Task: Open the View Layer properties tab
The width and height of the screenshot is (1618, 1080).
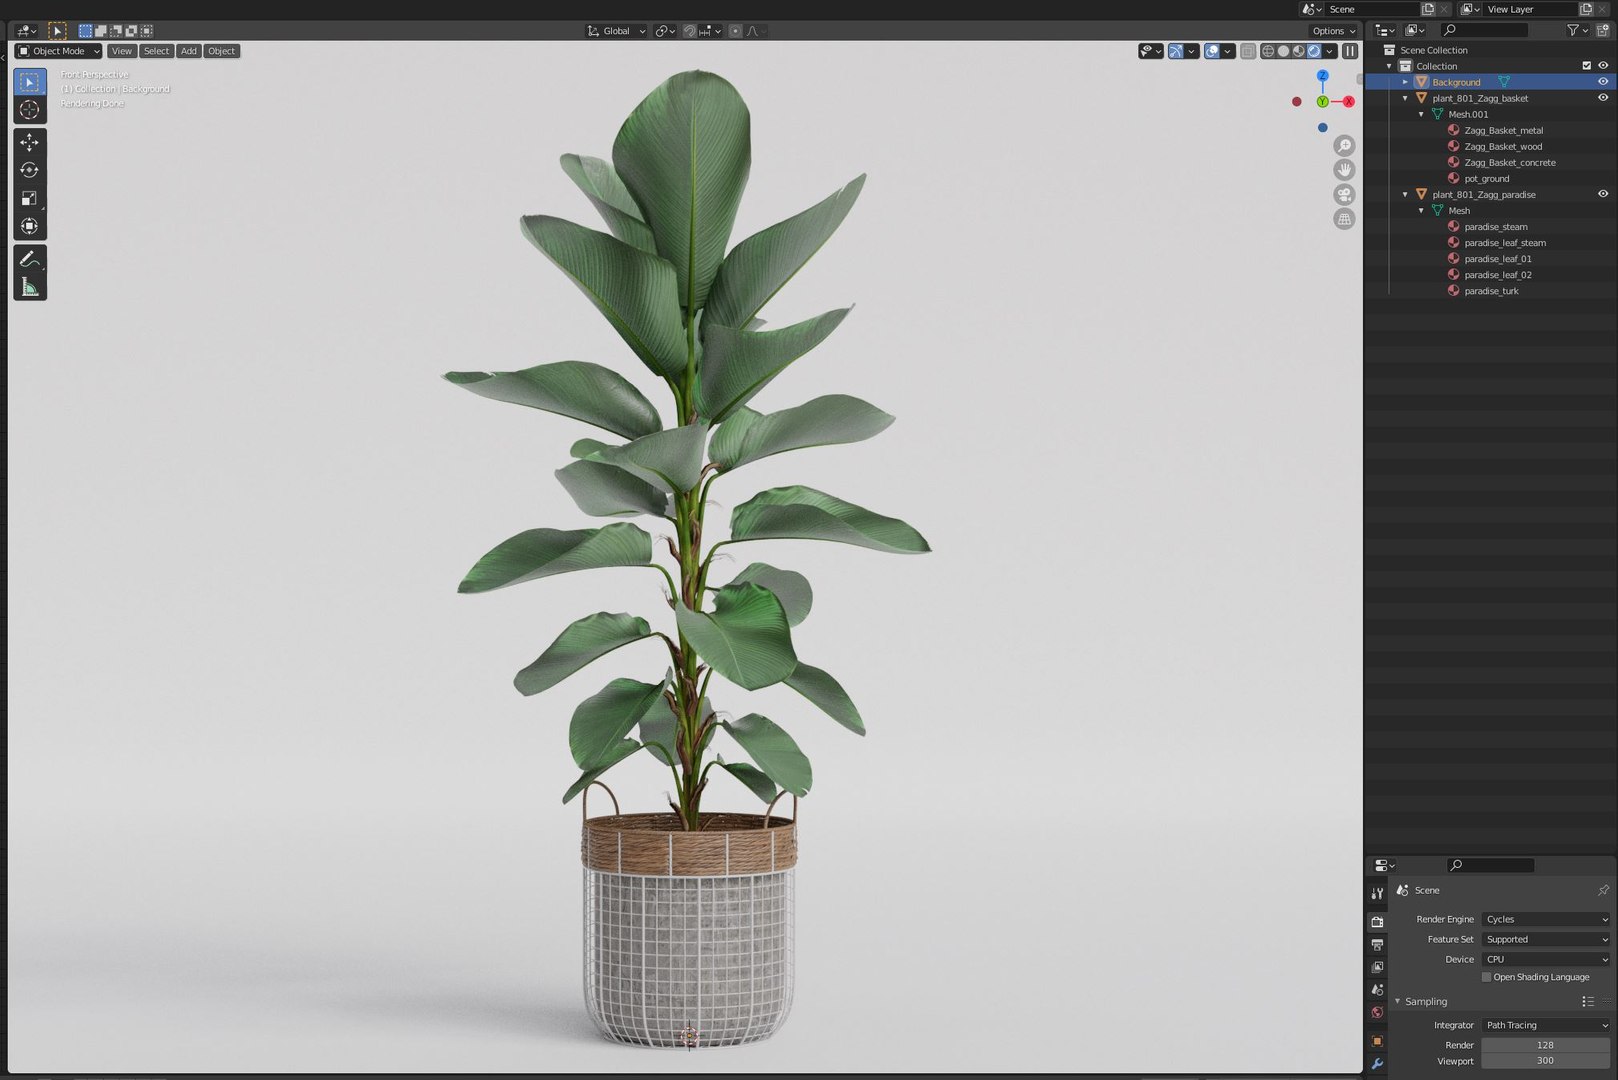Action: tap(1377, 967)
